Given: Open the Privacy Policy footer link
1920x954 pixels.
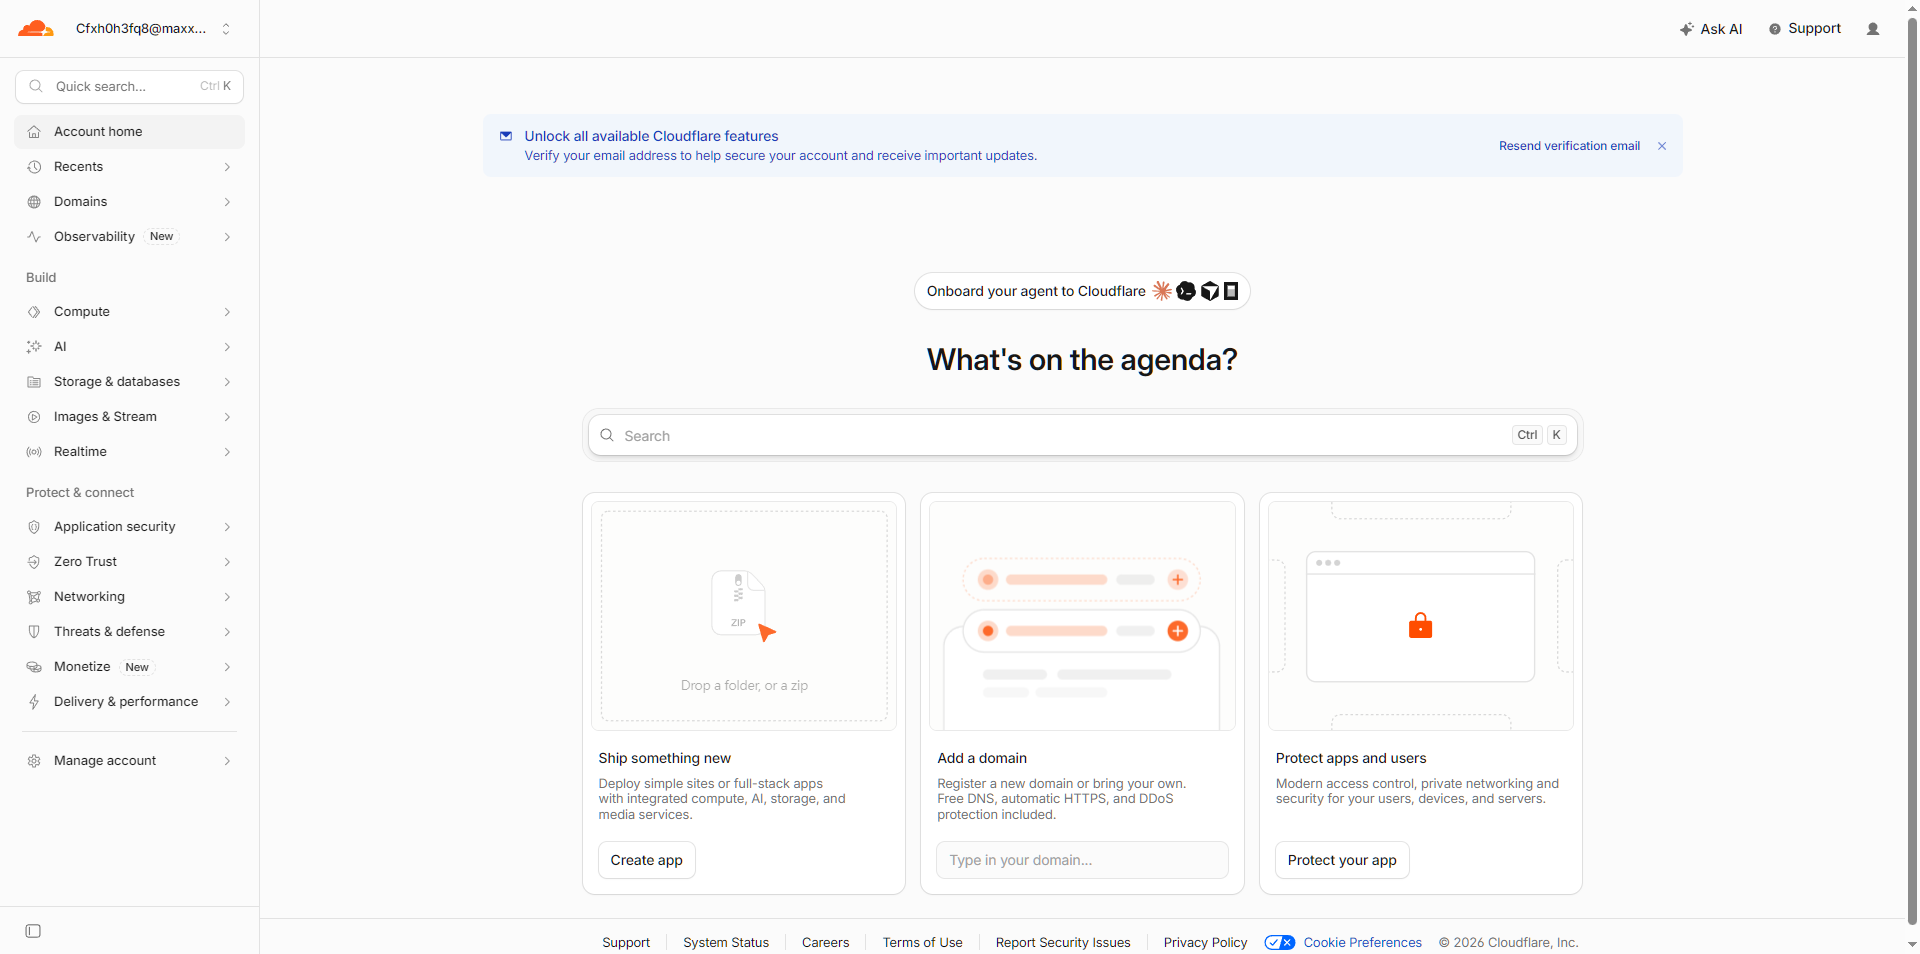Looking at the screenshot, I should (x=1205, y=942).
